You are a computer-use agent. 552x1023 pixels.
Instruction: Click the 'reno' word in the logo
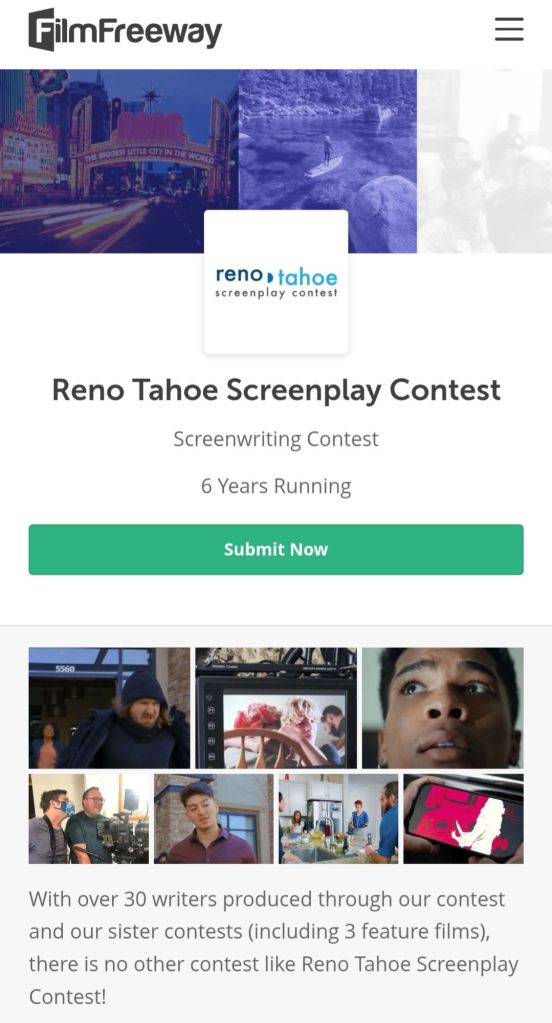point(239,276)
